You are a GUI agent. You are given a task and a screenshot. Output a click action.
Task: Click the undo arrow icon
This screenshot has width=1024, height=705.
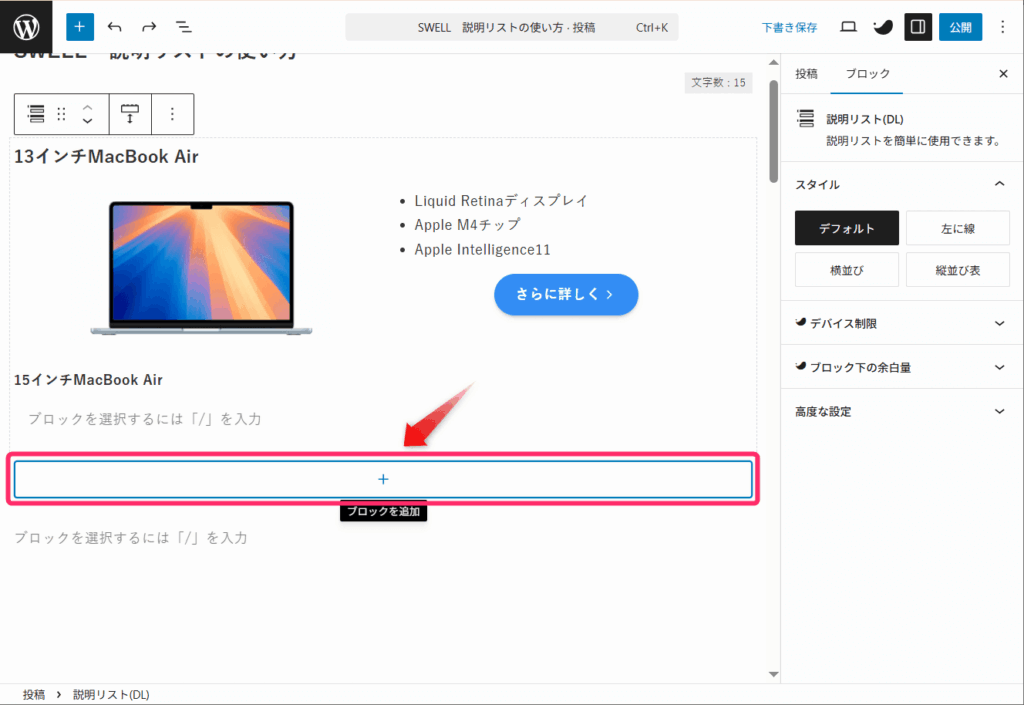115,27
